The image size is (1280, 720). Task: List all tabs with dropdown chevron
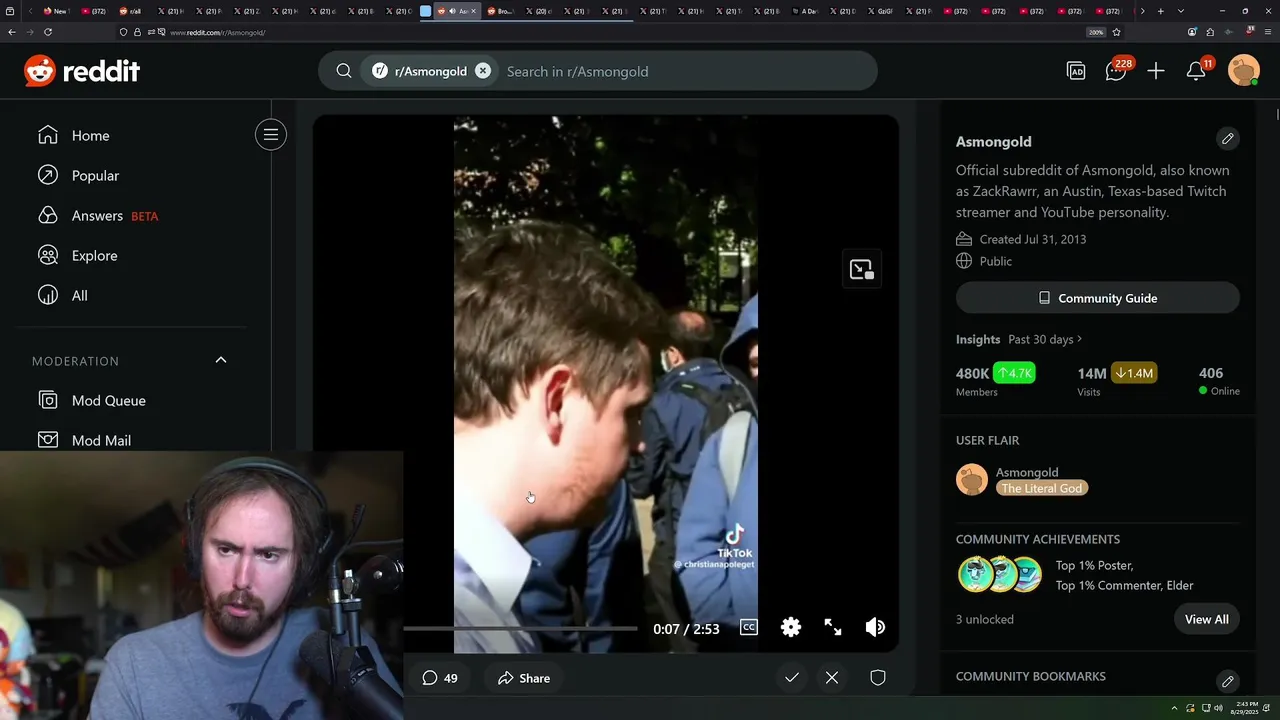(x=1181, y=11)
